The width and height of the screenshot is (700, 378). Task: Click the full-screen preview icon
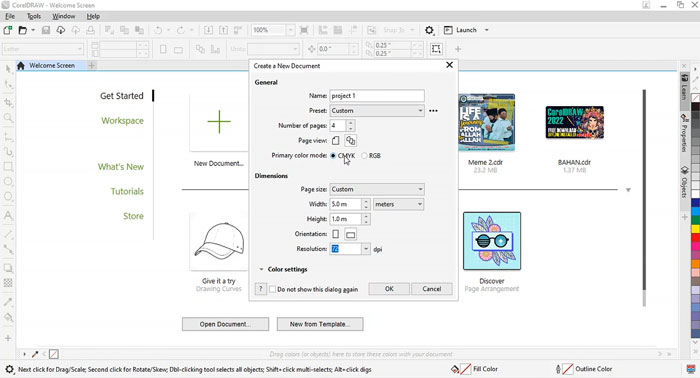click(x=304, y=30)
